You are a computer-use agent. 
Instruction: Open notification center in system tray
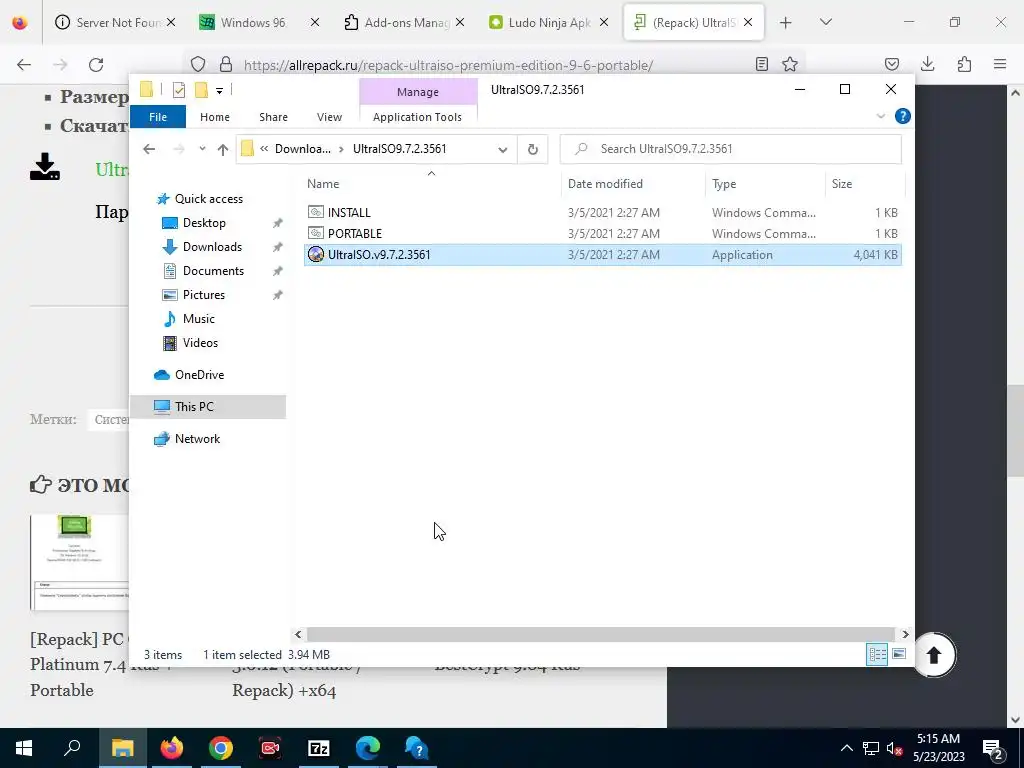tap(992, 748)
